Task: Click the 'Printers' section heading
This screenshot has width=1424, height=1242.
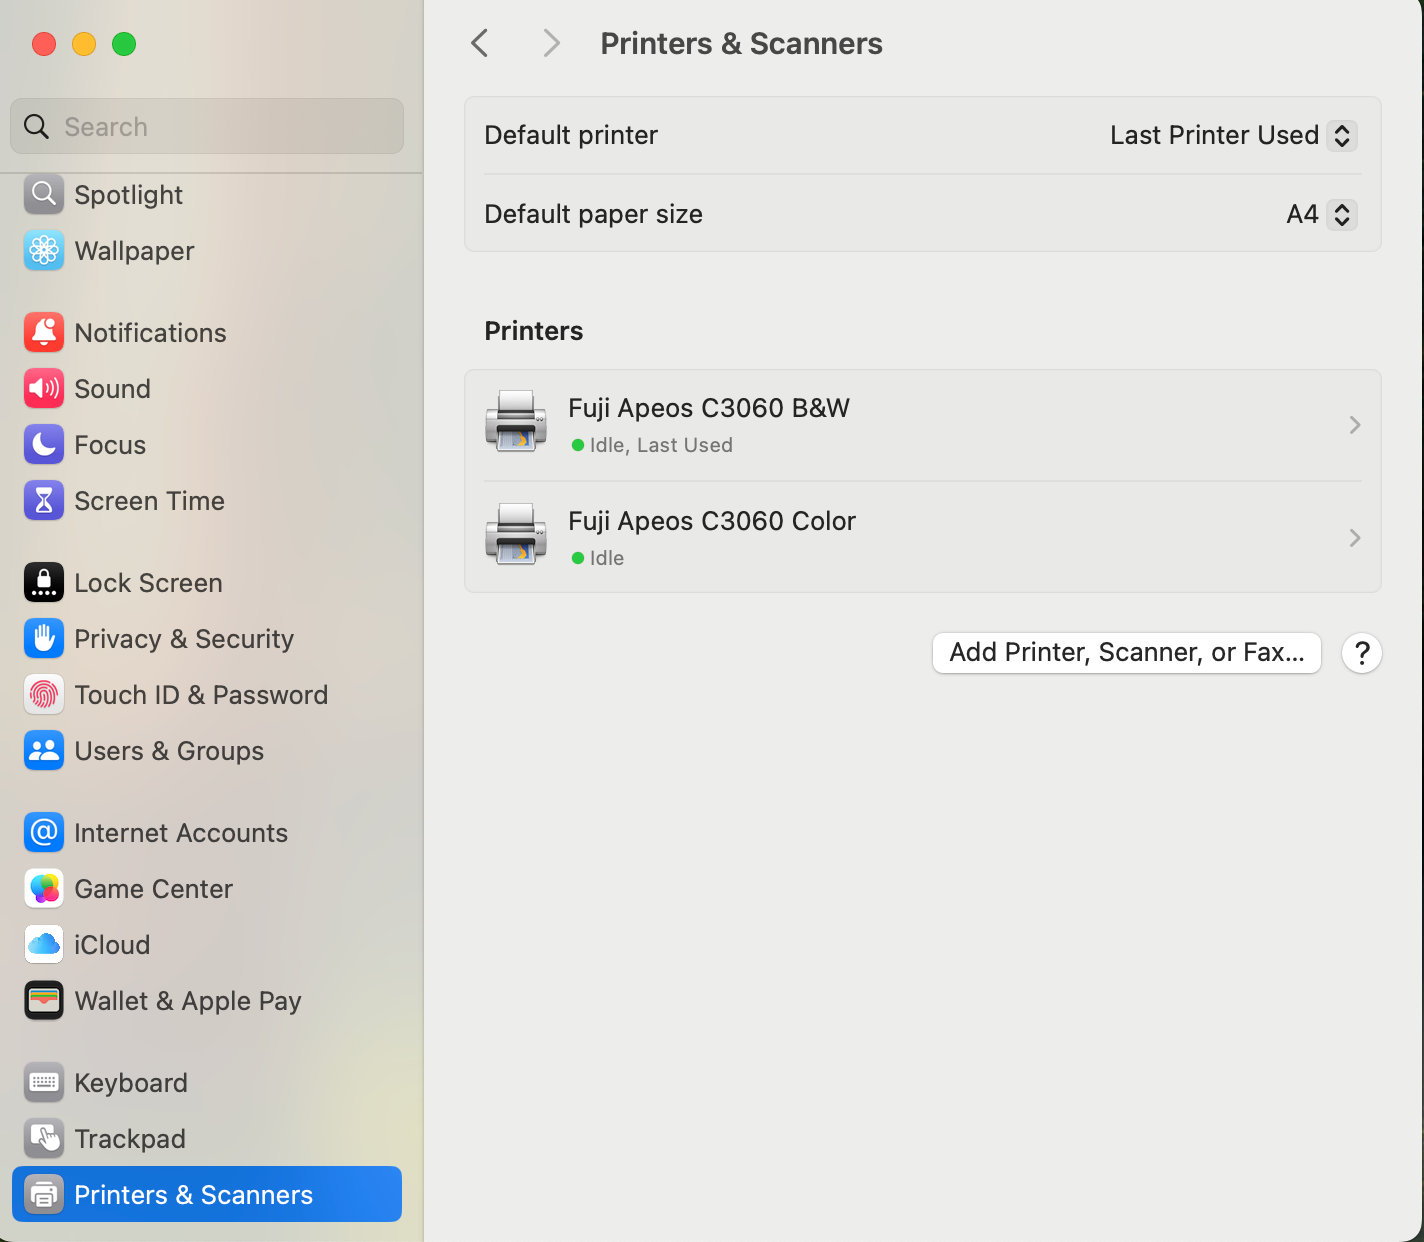Action: point(534,331)
